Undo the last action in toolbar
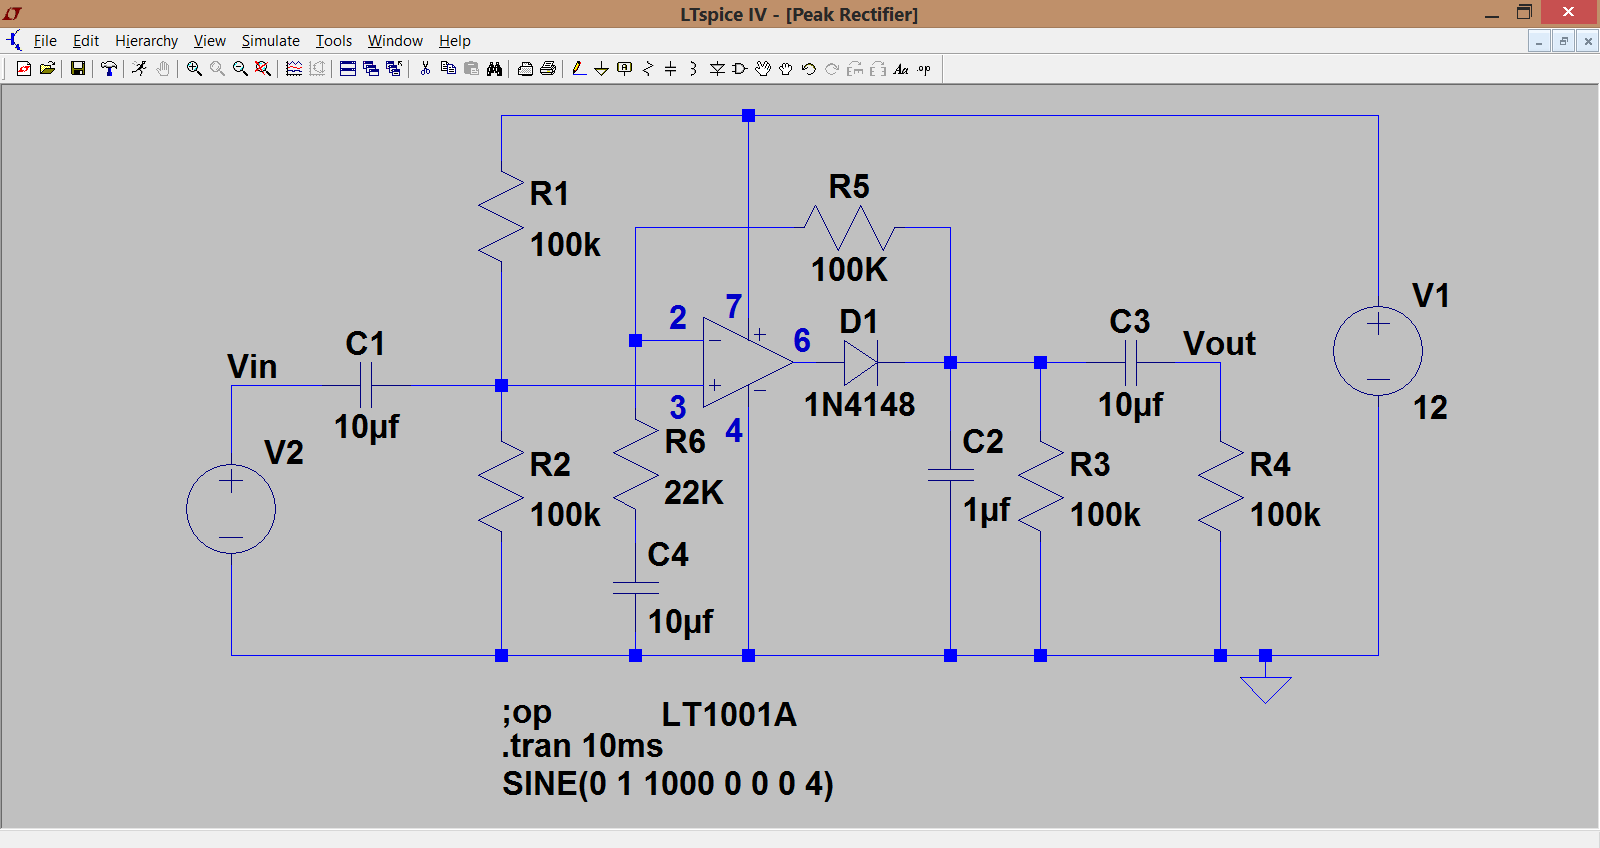The width and height of the screenshot is (1600, 848). point(809,69)
